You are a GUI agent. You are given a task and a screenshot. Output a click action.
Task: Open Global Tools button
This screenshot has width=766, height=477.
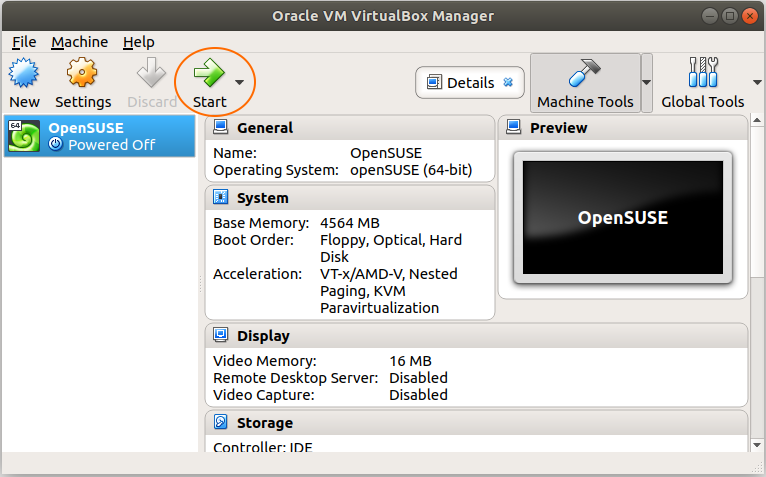tap(702, 83)
